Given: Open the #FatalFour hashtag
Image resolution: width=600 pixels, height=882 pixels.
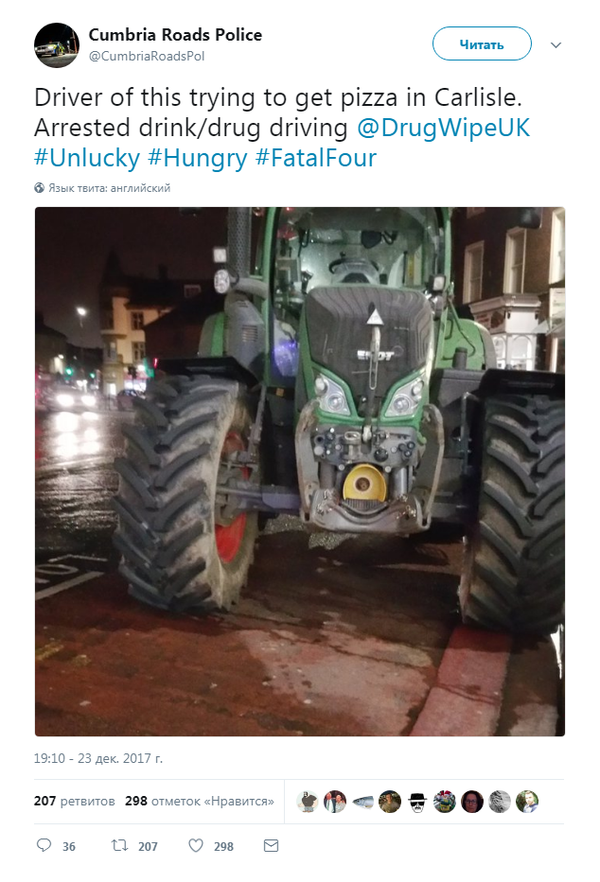Looking at the screenshot, I should click(x=315, y=158).
